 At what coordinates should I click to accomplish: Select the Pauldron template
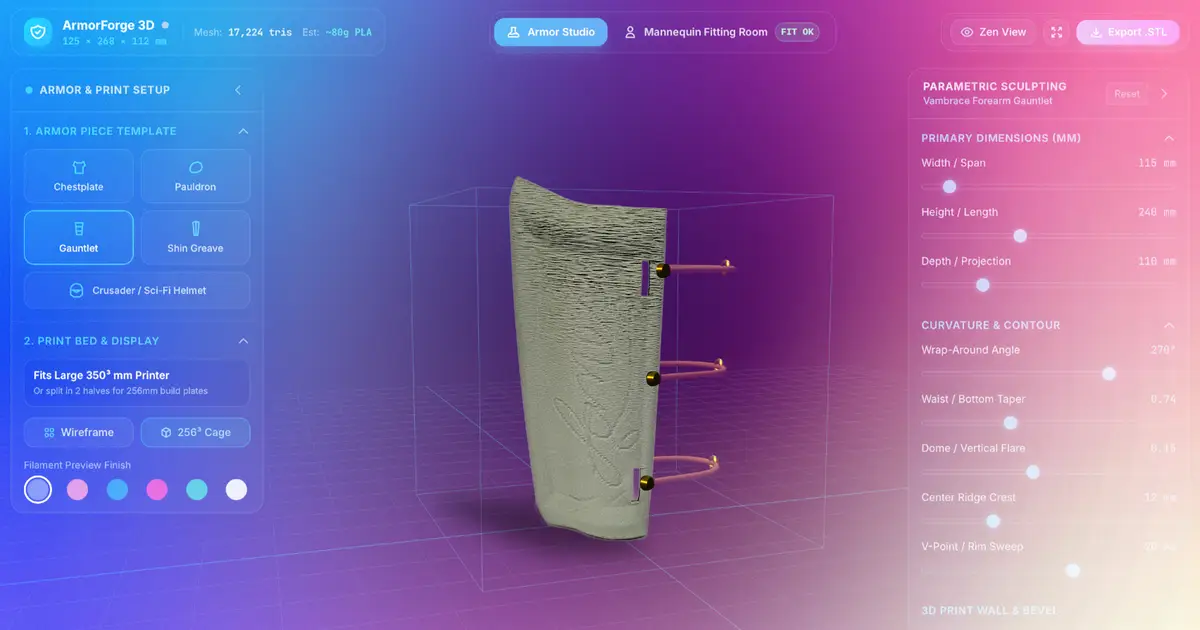point(195,176)
